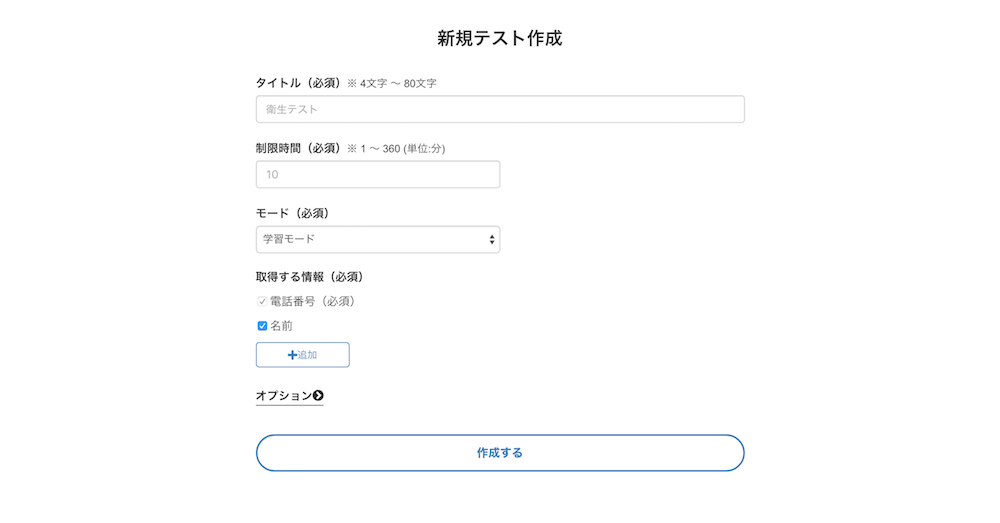Click the 電話番号（必須） label text
The width and height of the screenshot is (1000, 523).
[312, 302]
